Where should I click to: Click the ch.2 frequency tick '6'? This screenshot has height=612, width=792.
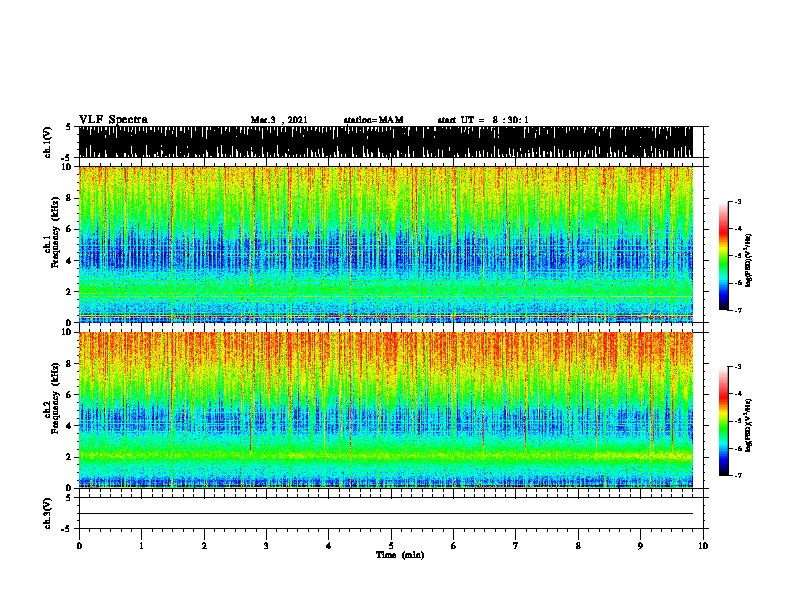[x=70, y=395]
